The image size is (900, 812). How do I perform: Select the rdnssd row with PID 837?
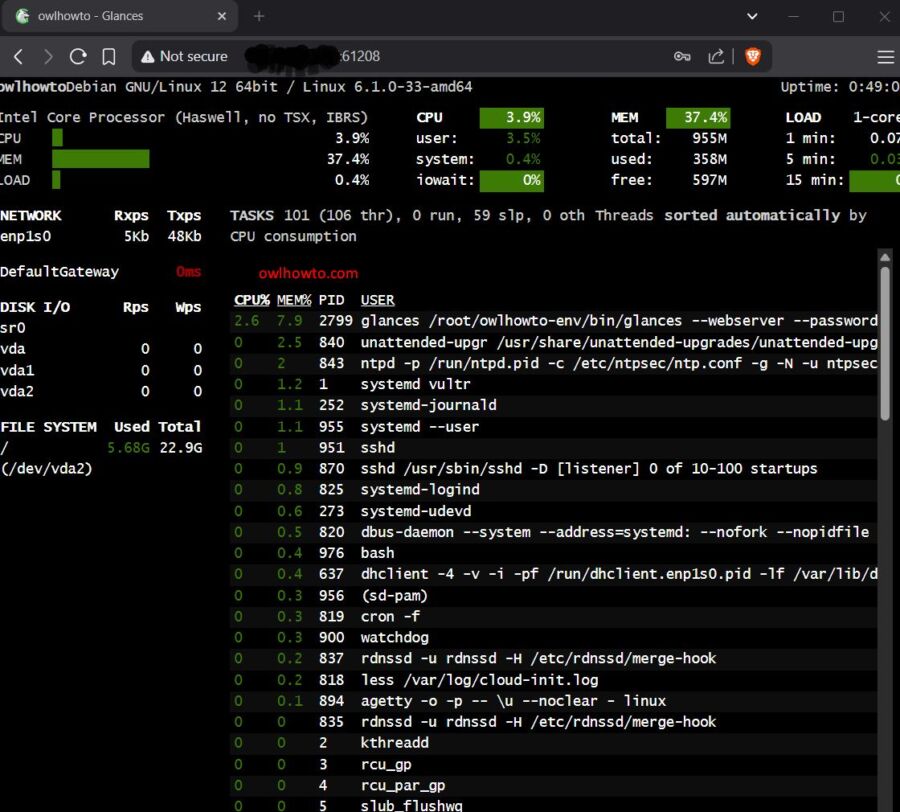coord(553,658)
